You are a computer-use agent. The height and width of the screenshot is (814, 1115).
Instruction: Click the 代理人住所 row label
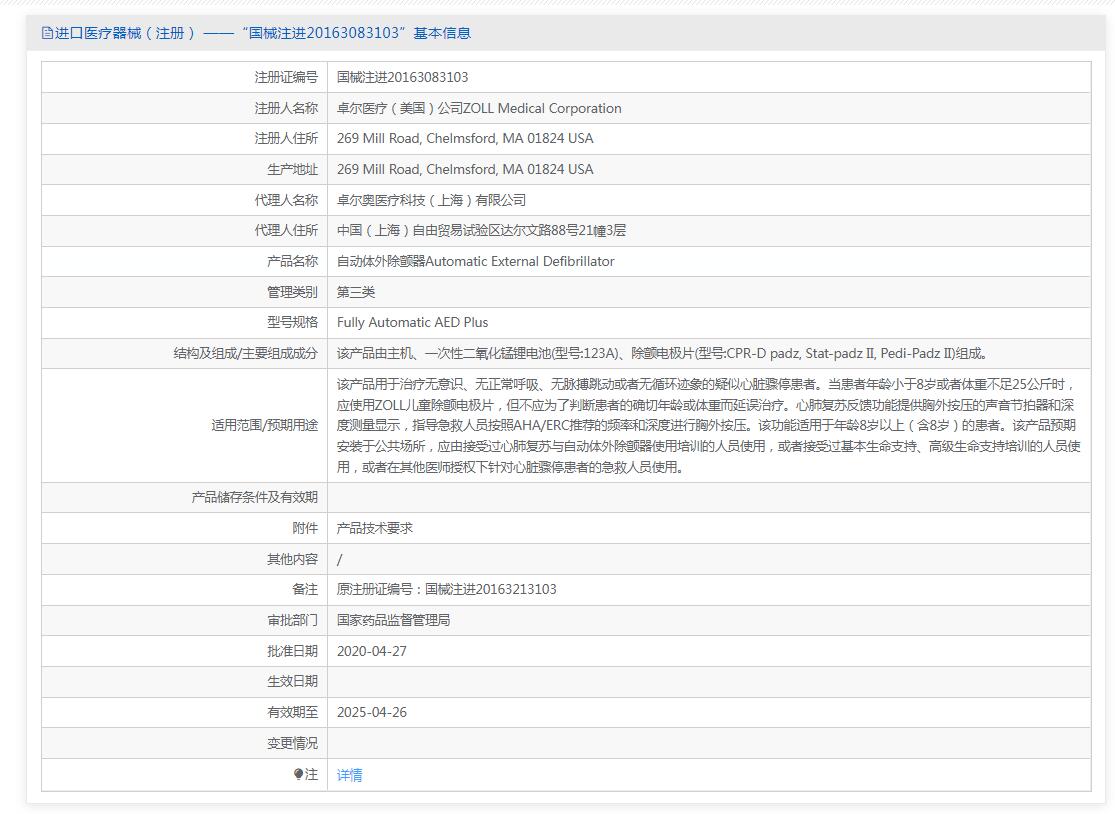point(286,230)
